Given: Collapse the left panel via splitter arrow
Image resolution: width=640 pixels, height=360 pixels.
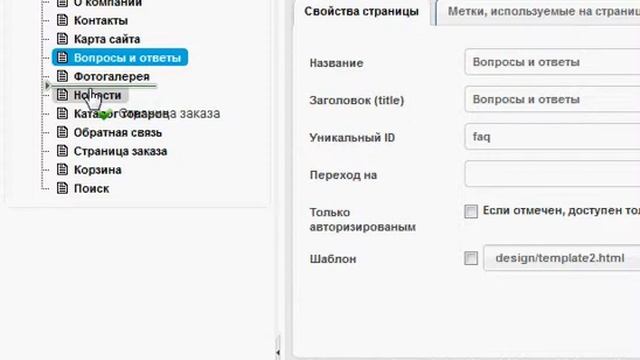Looking at the screenshot, I should coord(278,351).
